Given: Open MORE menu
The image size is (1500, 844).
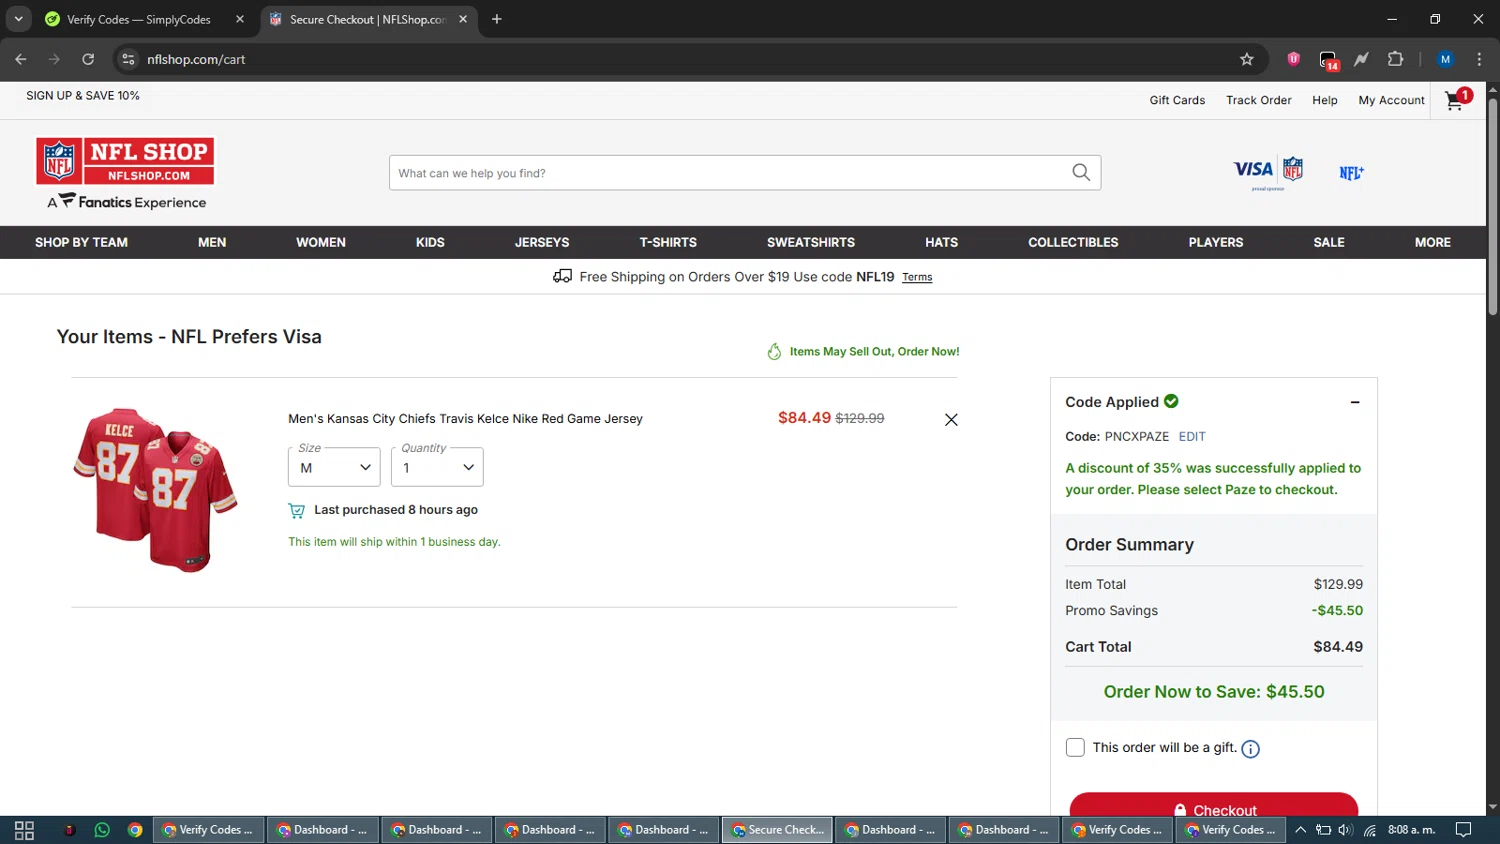Looking at the screenshot, I should point(1432,242).
